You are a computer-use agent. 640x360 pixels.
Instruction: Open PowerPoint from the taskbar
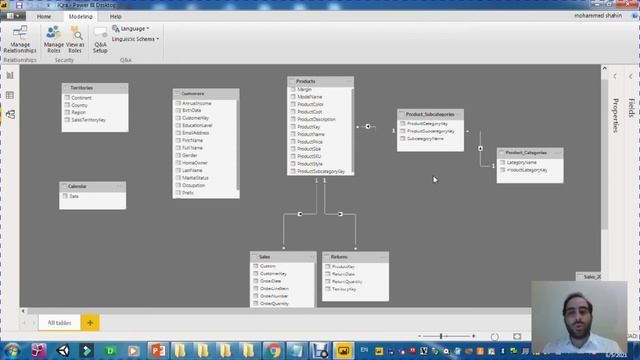point(158,351)
